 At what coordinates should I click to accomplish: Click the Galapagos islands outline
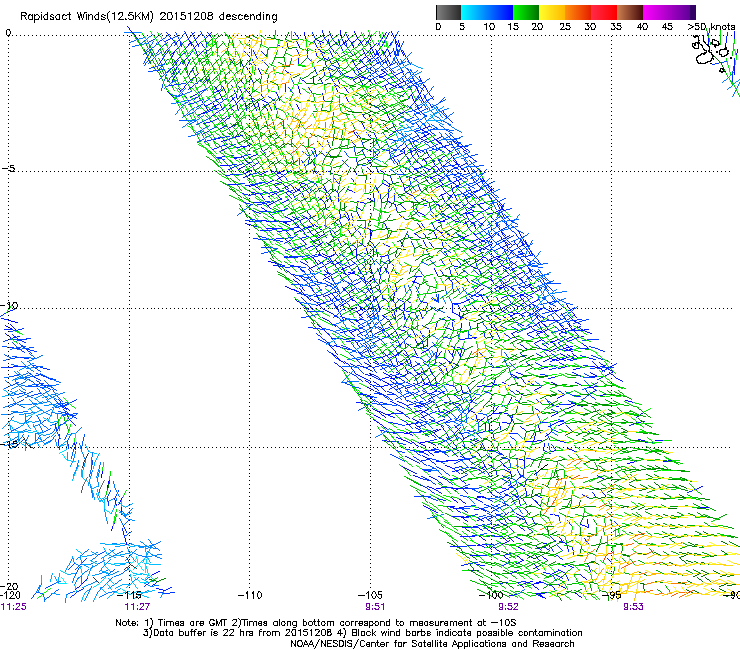click(713, 53)
